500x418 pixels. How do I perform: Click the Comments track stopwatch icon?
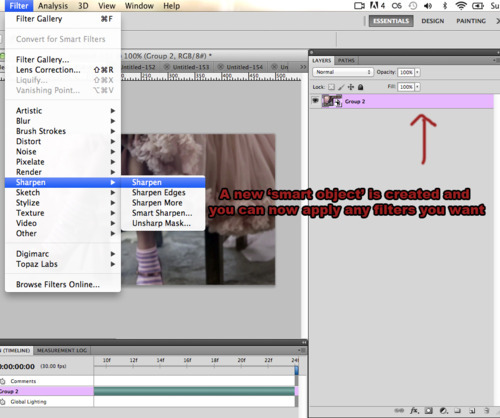click(x=3, y=381)
